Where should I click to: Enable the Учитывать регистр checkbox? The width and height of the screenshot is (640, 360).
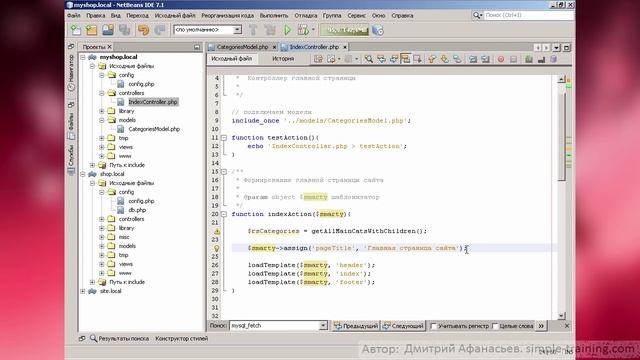pyautogui.click(x=434, y=326)
